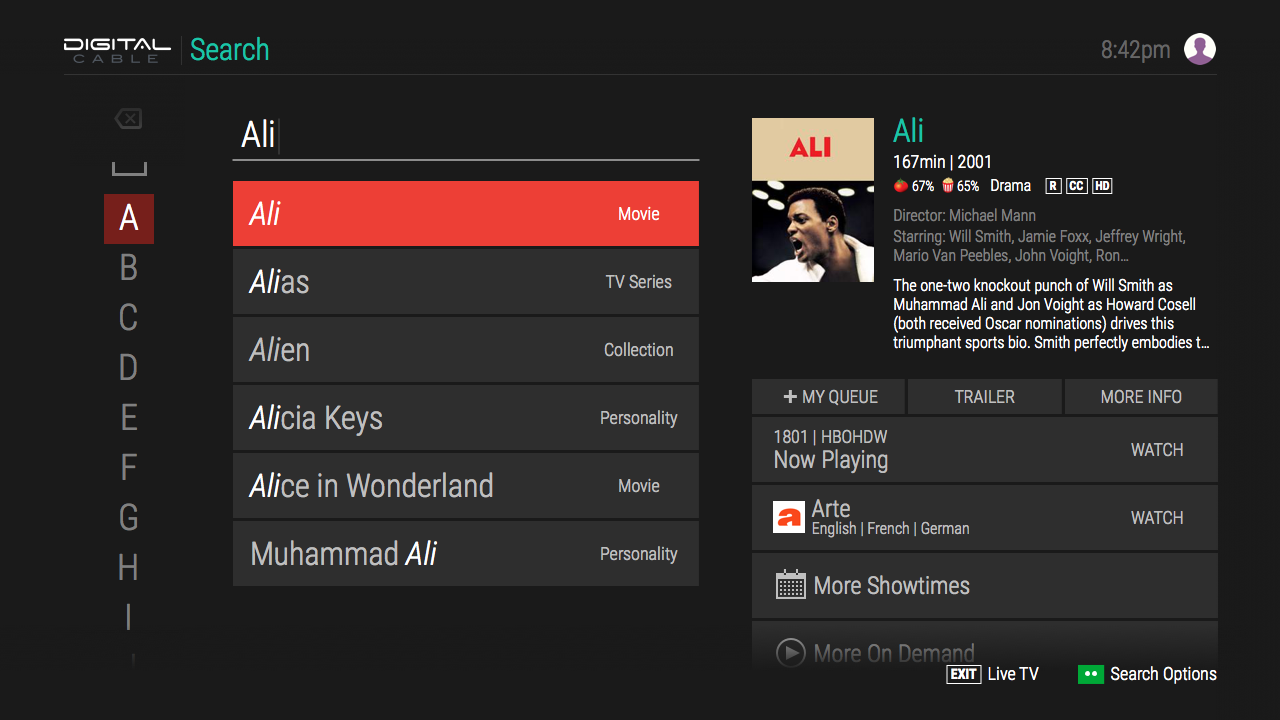Screen dimensions: 1280x720
Task: Click the Arte channel logo
Action: coord(789,518)
